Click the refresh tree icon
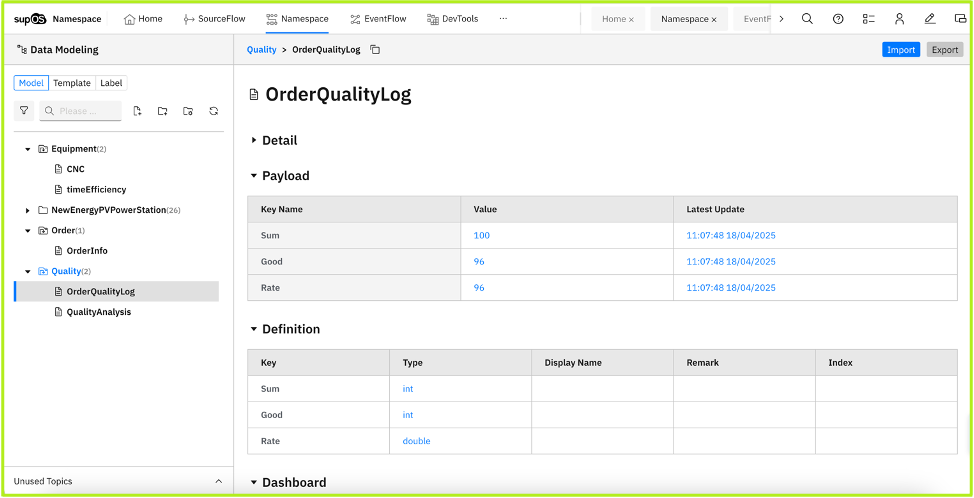This screenshot has width=974, height=498. [x=214, y=111]
